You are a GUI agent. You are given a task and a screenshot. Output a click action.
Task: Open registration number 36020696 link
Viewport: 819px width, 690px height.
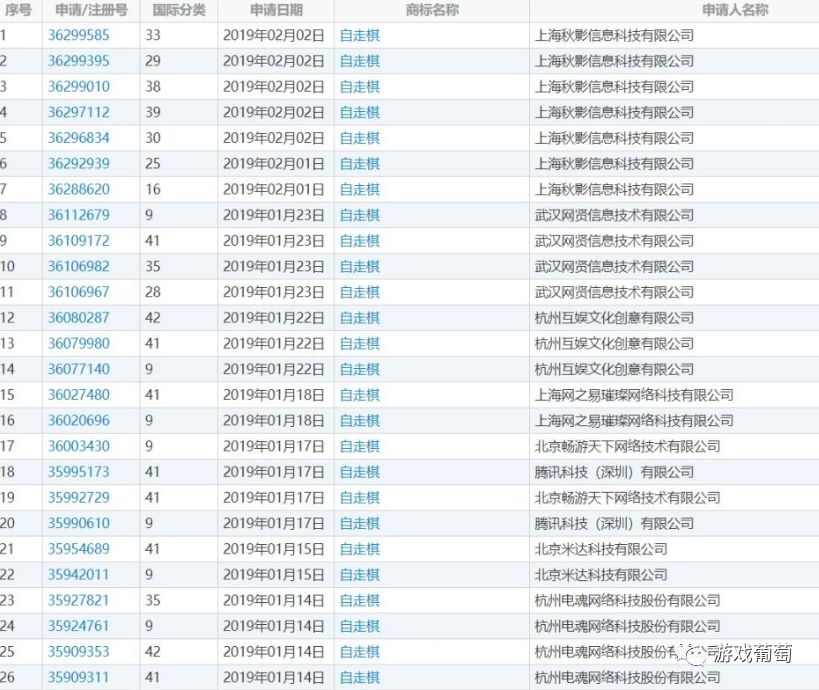point(79,420)
